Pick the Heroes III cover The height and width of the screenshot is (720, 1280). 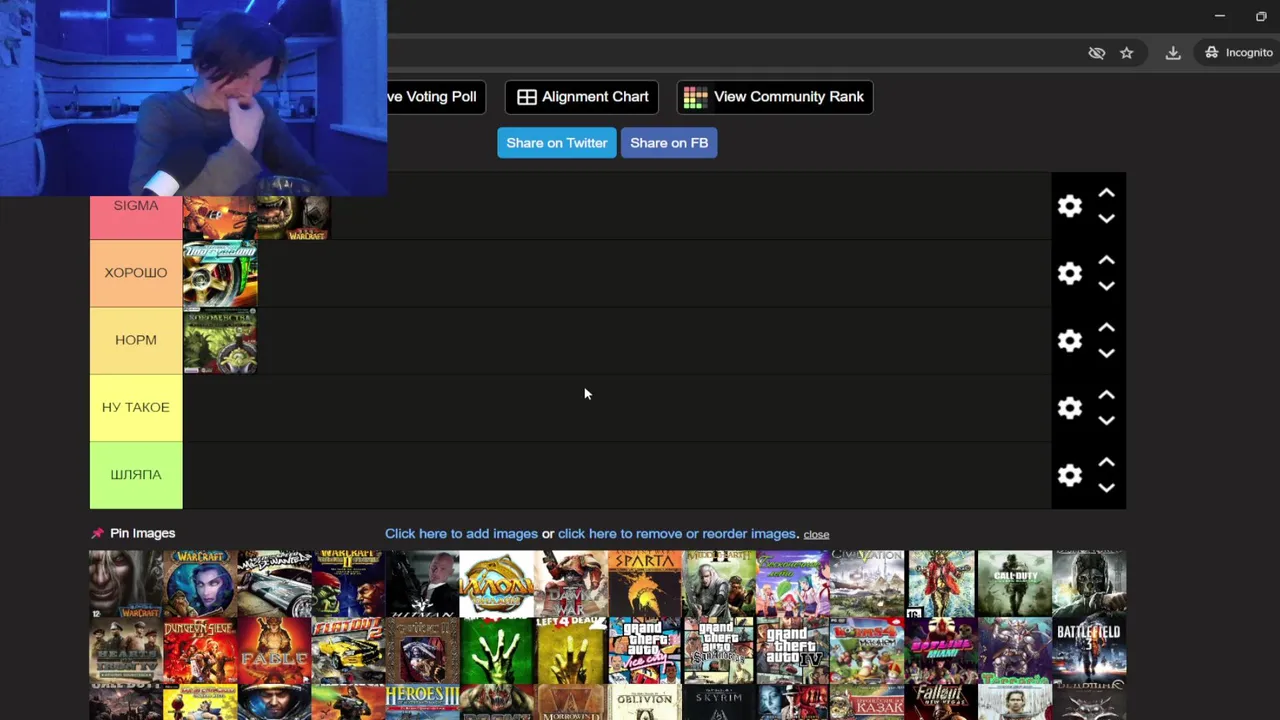pos(422,702)
